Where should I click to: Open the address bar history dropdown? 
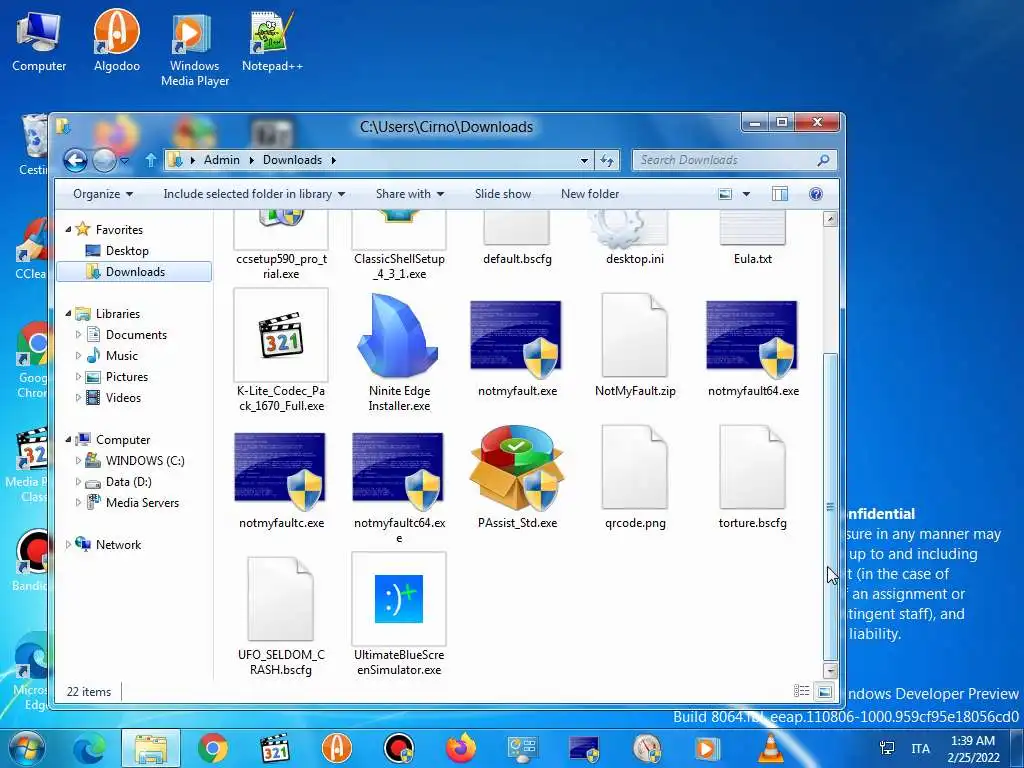tap(584, 160)
